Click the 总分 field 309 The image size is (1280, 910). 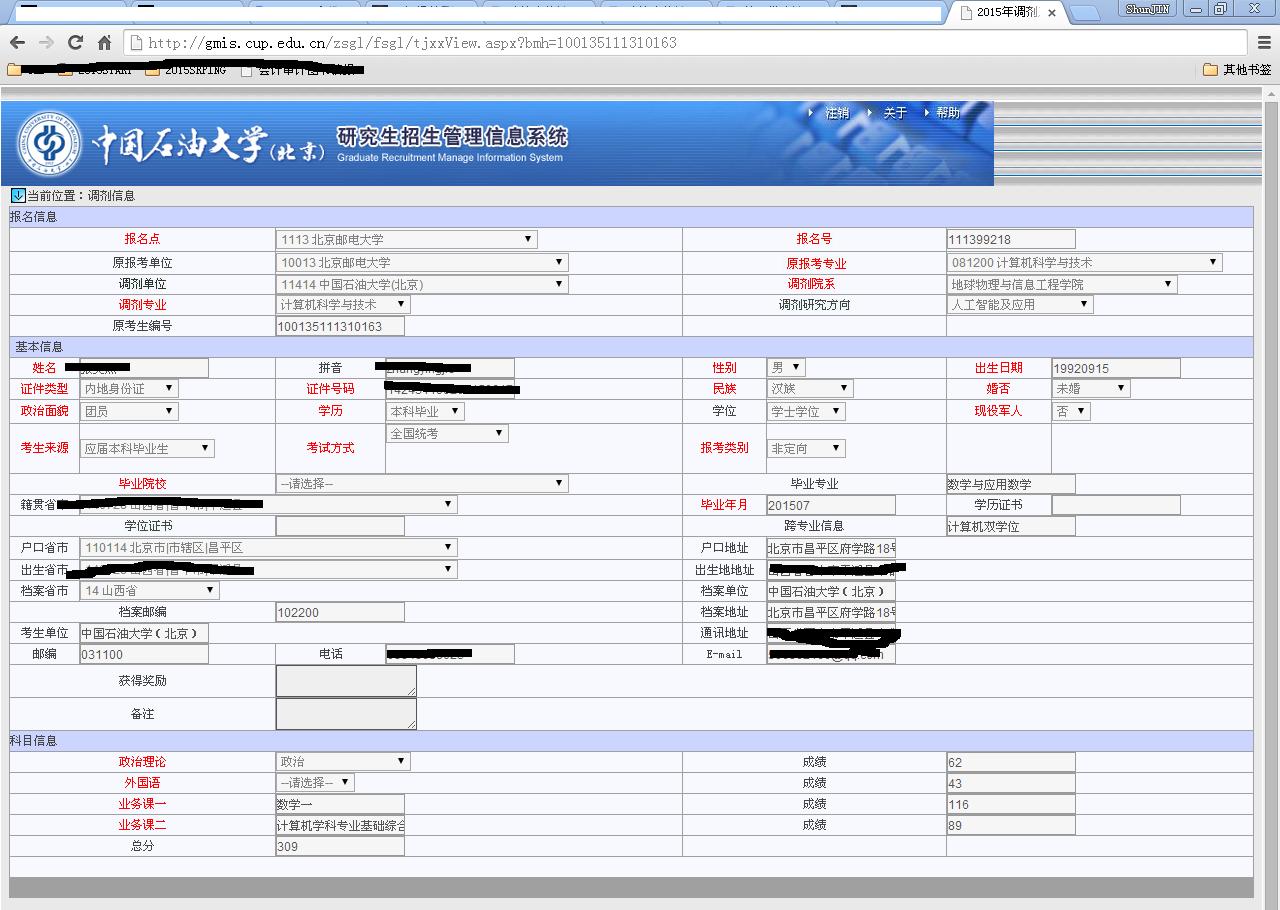click(x=340, y=846)
